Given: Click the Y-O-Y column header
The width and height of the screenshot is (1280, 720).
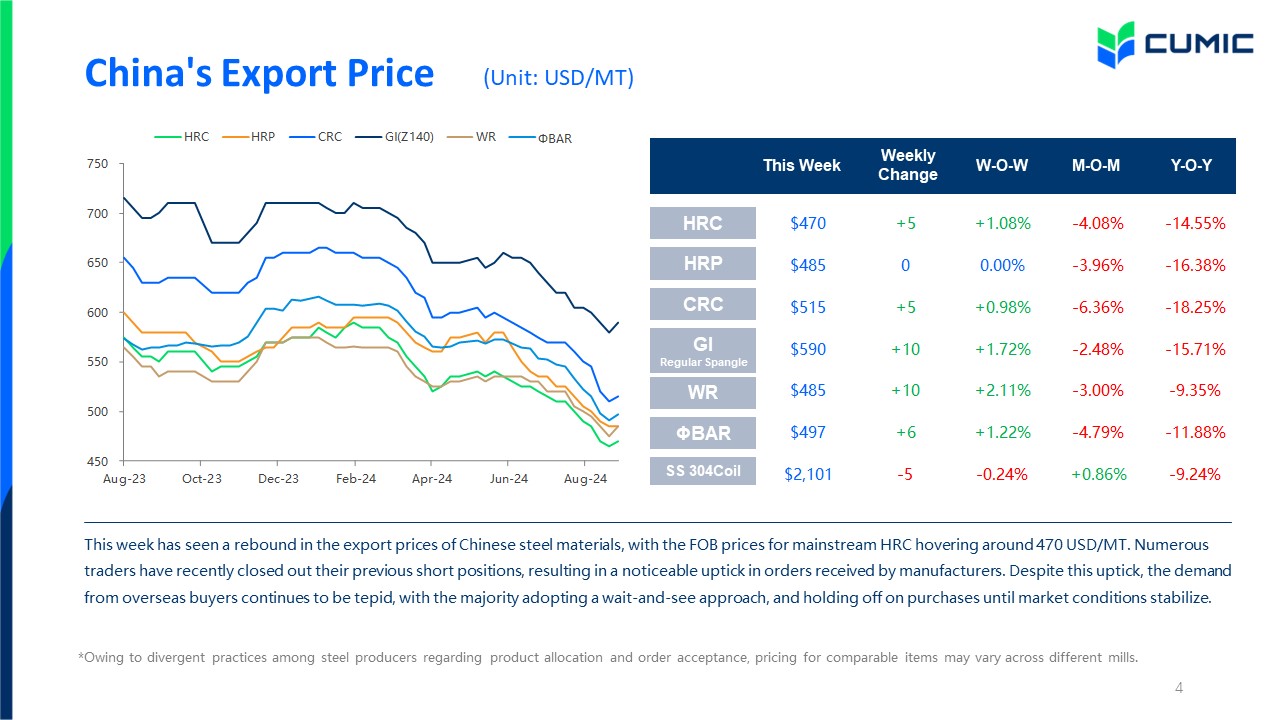Looking at the screenshot, I should [x=1191, y=166].
